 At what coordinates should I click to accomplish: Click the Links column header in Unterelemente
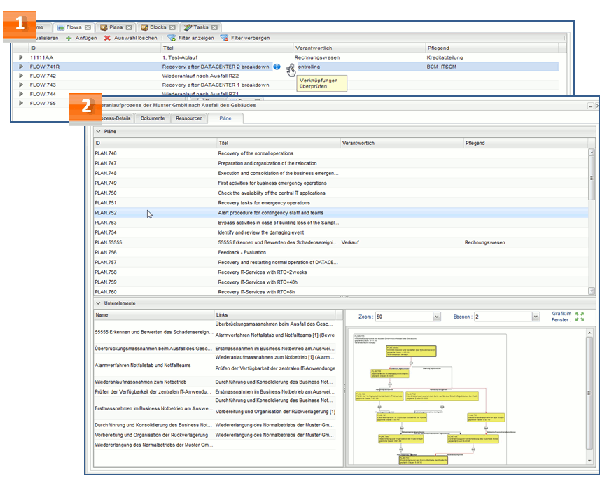tap(275, 315)
